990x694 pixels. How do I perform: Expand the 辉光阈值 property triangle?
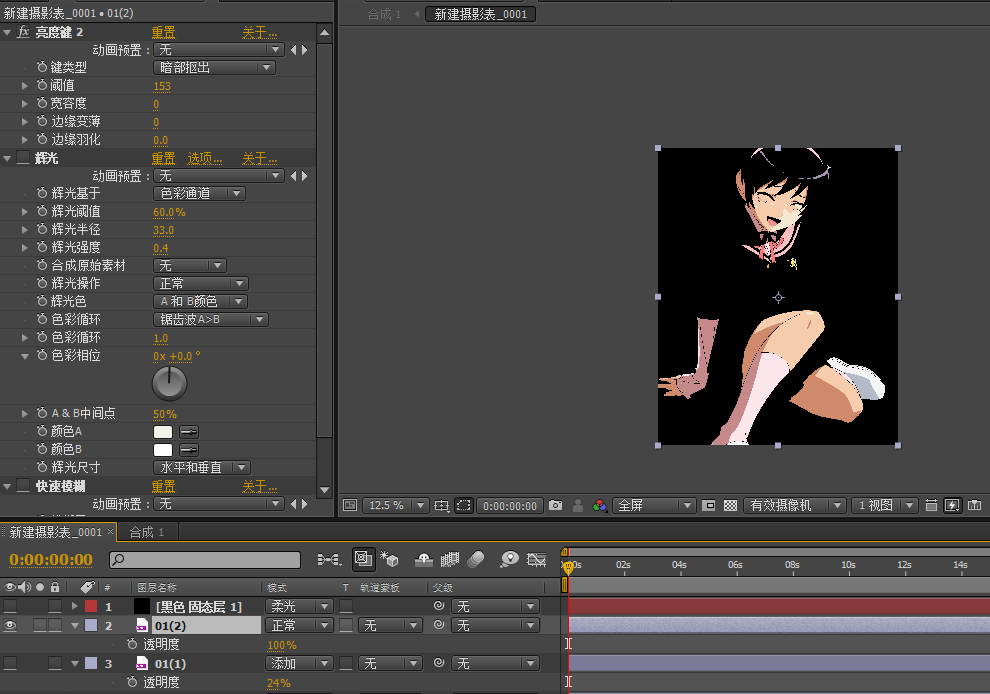coord(25,212)
